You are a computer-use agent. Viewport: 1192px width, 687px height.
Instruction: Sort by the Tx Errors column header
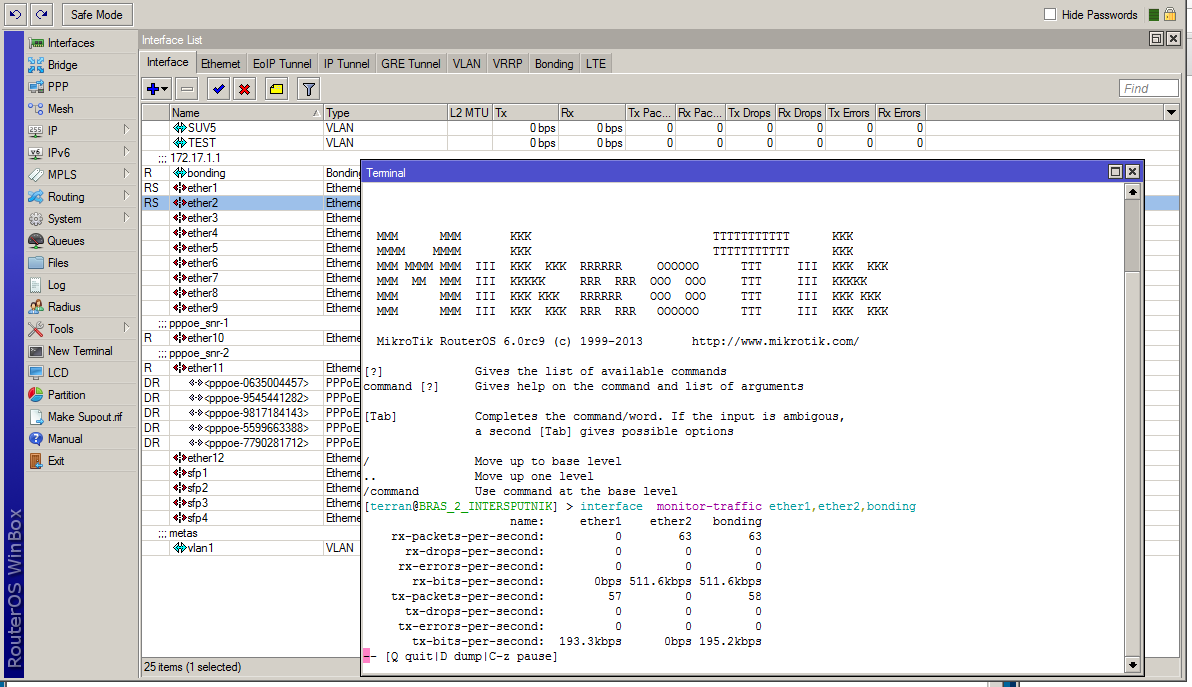click(x=850, y=112)
